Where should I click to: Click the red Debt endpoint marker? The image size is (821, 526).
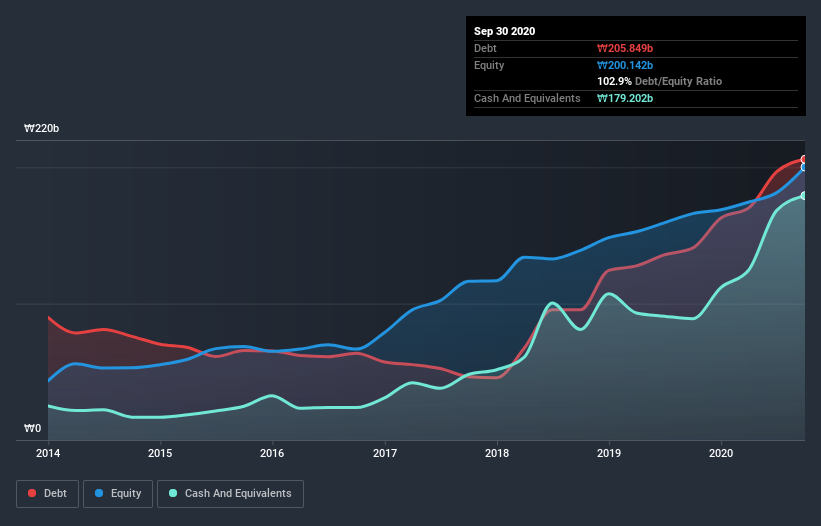[804, 159]
